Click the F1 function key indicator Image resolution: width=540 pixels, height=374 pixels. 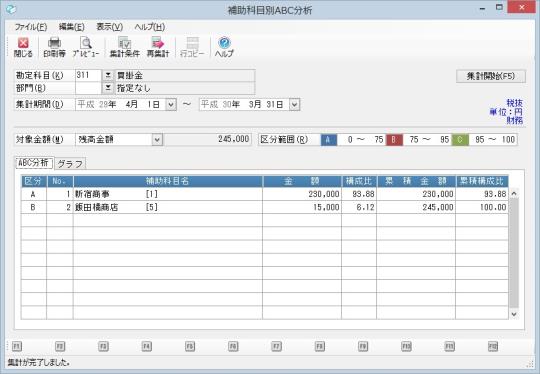click(17, 346)
